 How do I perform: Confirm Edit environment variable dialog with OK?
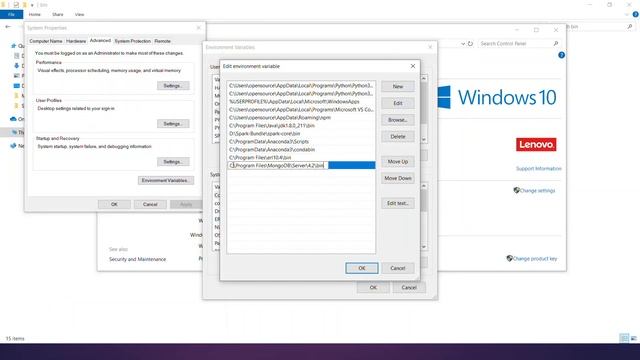click(x=362, y=268)
